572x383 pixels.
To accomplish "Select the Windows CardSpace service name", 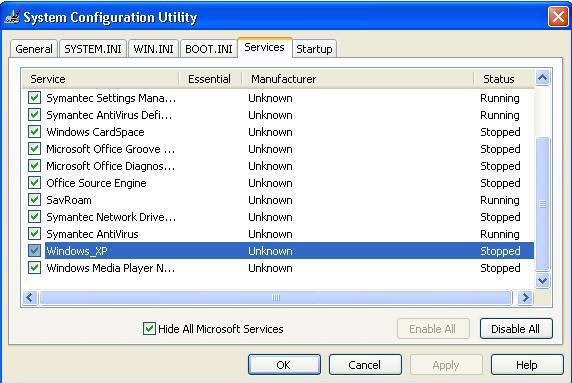I will click(x=95, y=132).
